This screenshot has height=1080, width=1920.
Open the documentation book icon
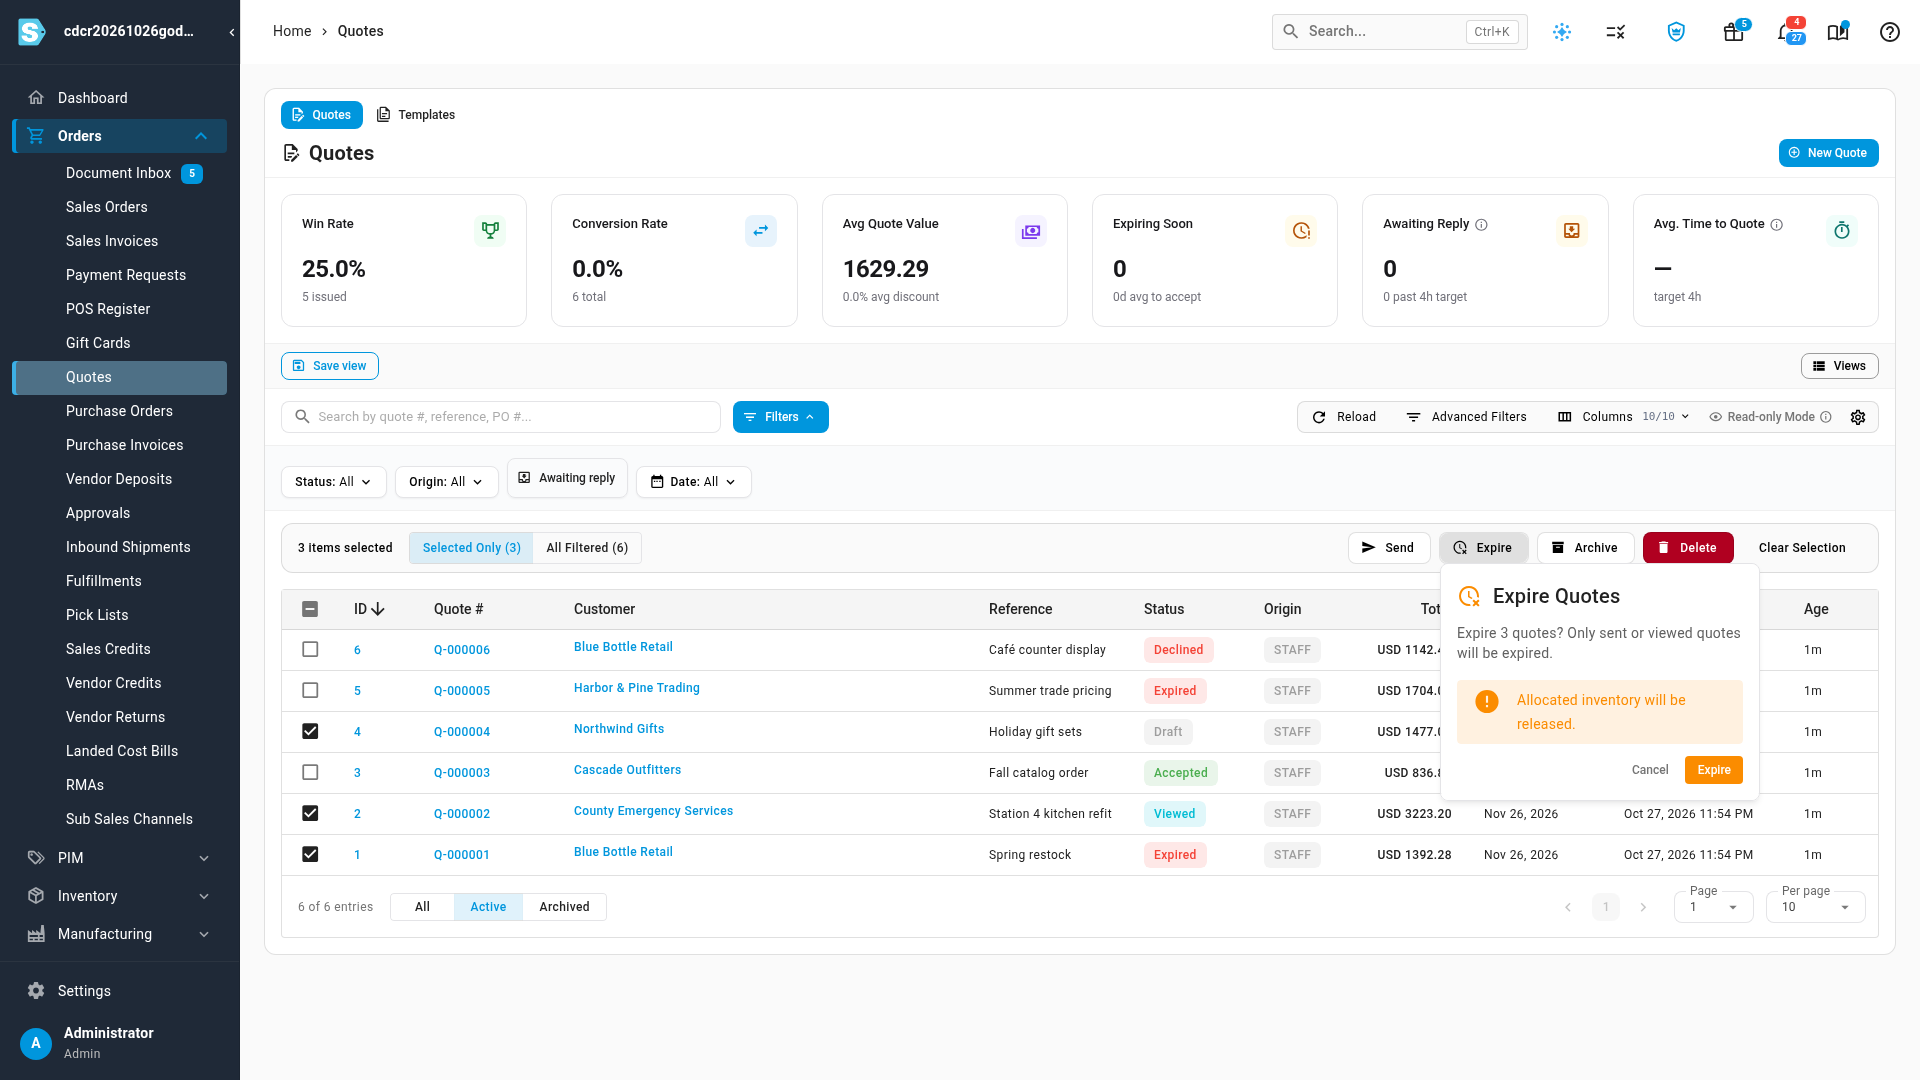coord(1838,32)
